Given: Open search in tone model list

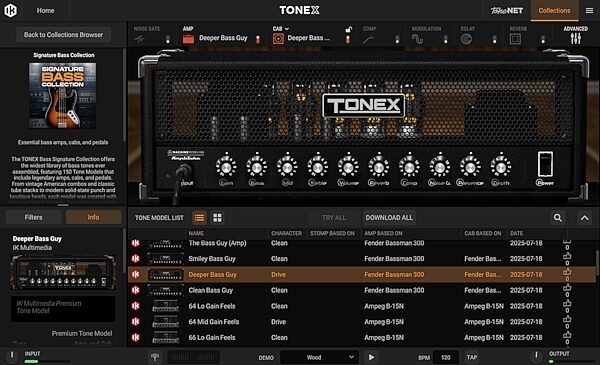Looking at the screenshot, I should point(558,218).
